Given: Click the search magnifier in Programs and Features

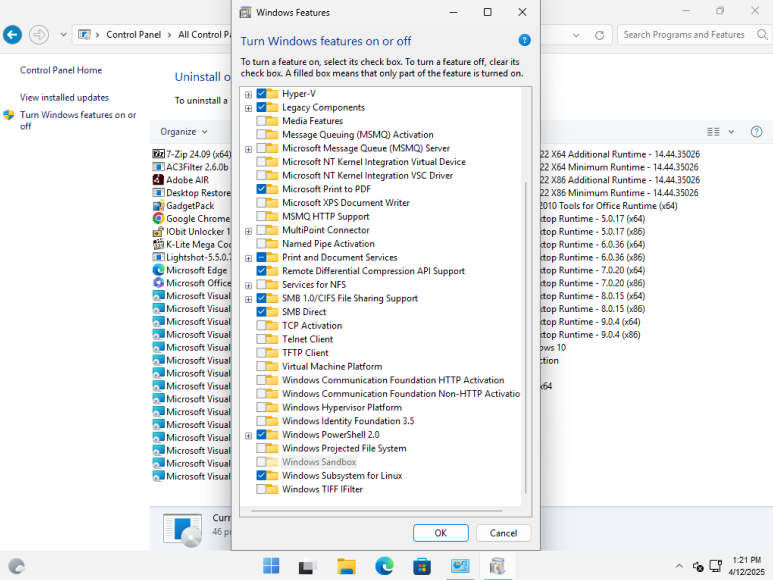Looking at the screenshot, I should 762,34.
